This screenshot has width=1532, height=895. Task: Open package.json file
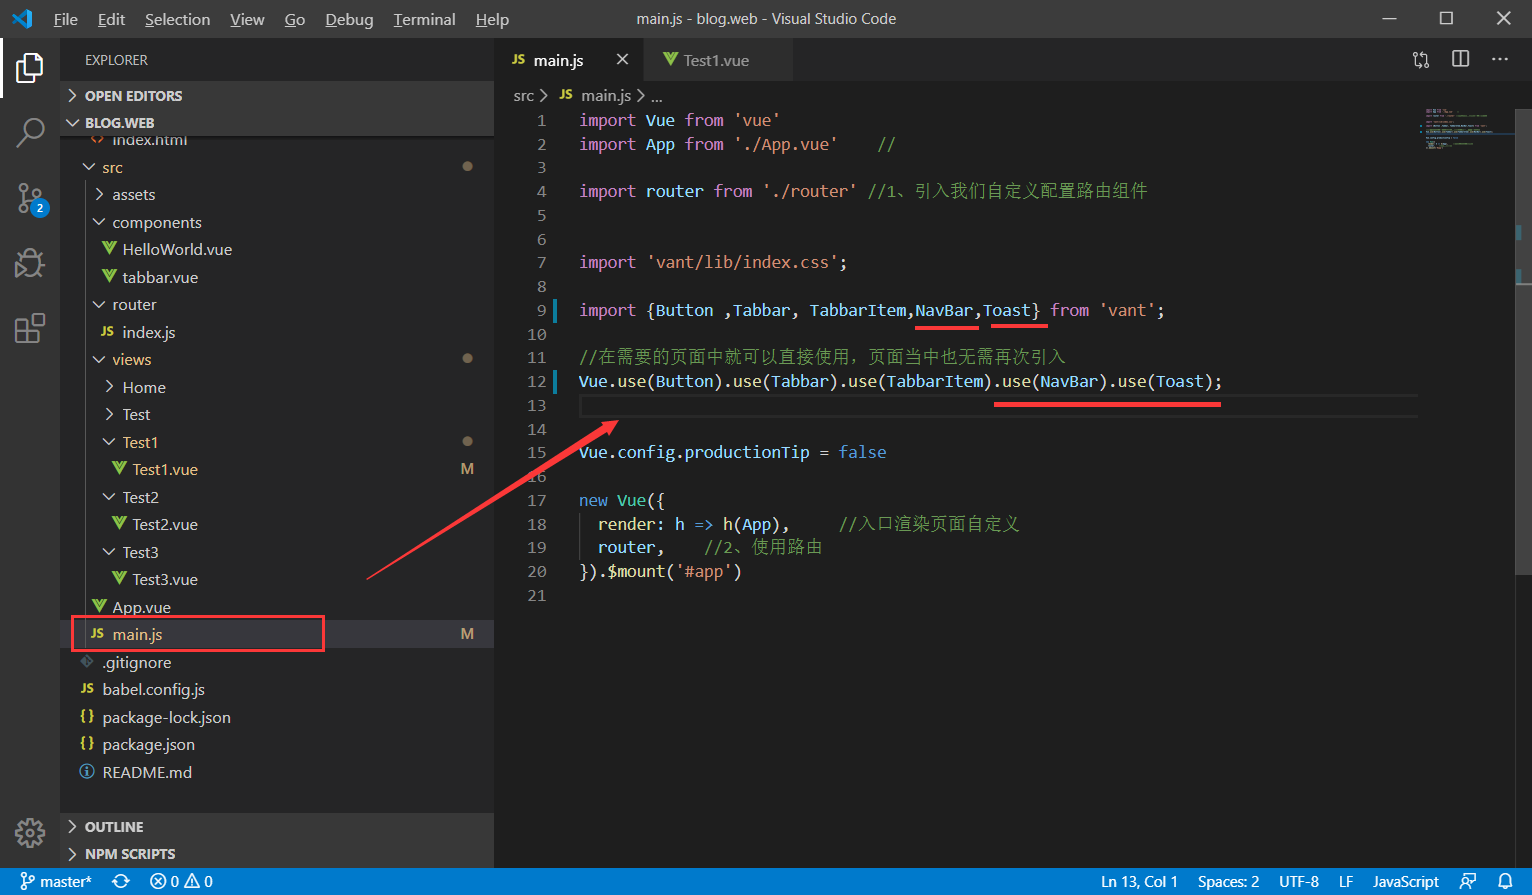[277, 744]
